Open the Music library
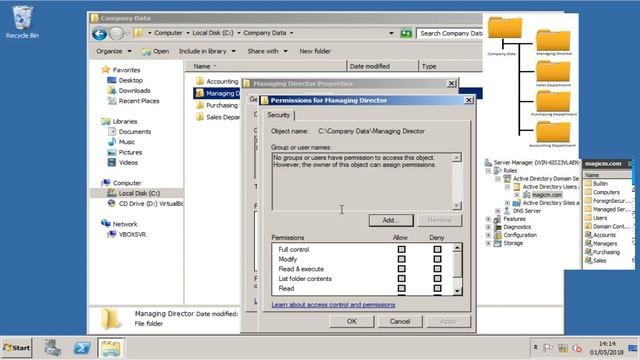 [x=127, y=142]
